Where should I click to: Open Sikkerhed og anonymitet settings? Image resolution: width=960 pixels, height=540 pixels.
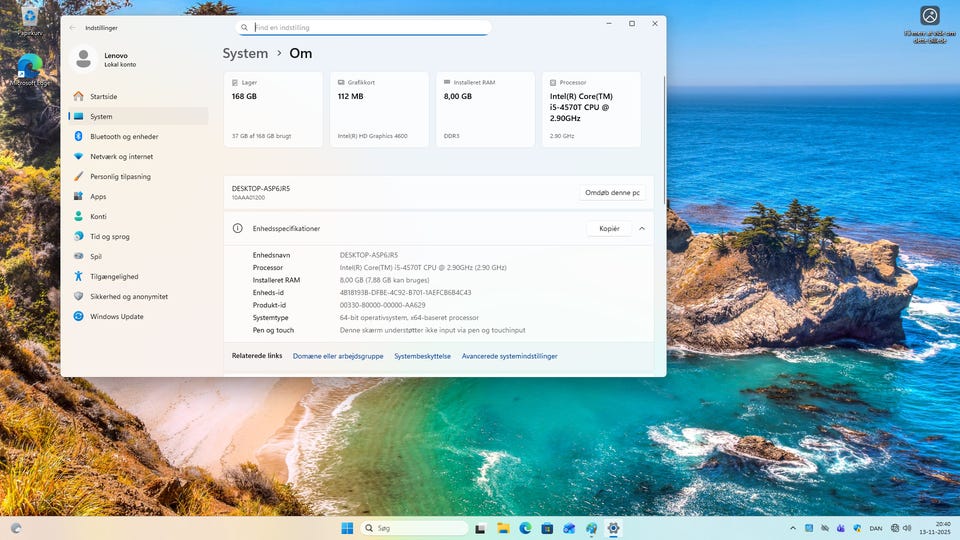point(128,297)
